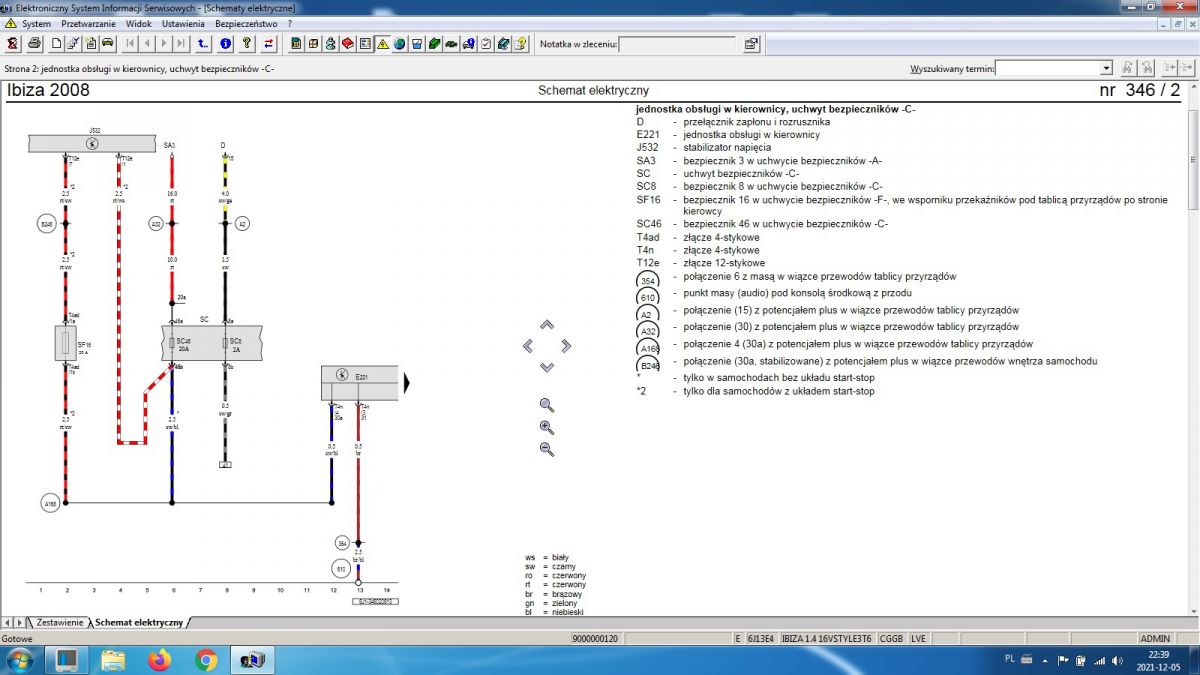The width and height of the screenshot is (1200, 675).
Task: Click the blue info circle icon
Action: click(225, 43)
